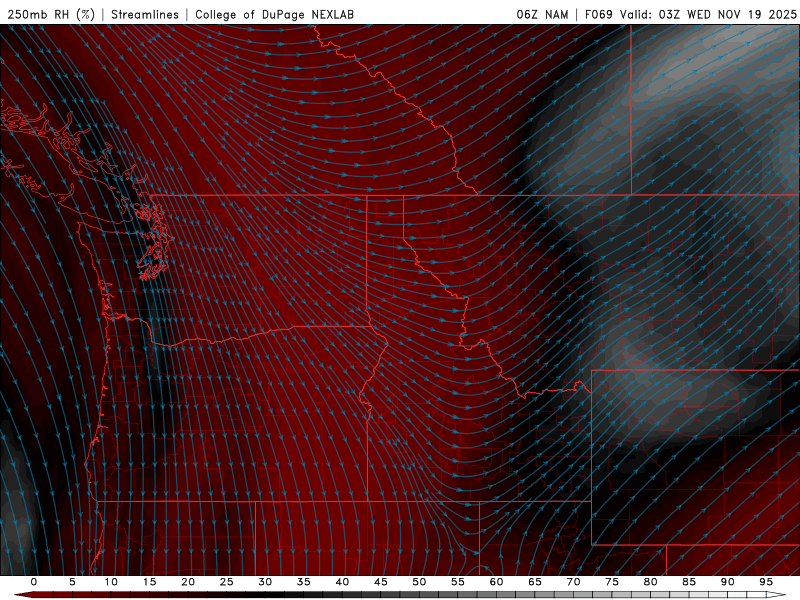Select the colorbar label "50"
The image size is (800, 600).
click(x=419, y=582)
